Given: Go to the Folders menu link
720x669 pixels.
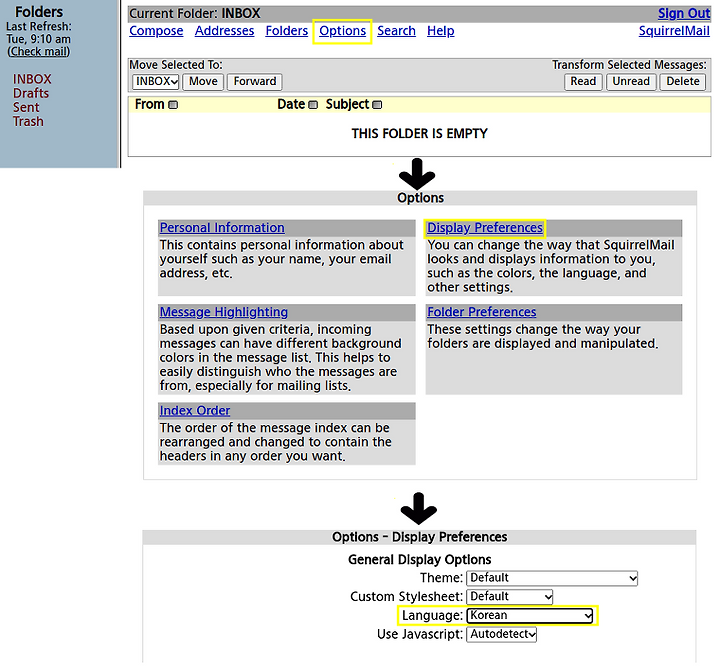Looking at the screenshot, I should pos(287,31).
